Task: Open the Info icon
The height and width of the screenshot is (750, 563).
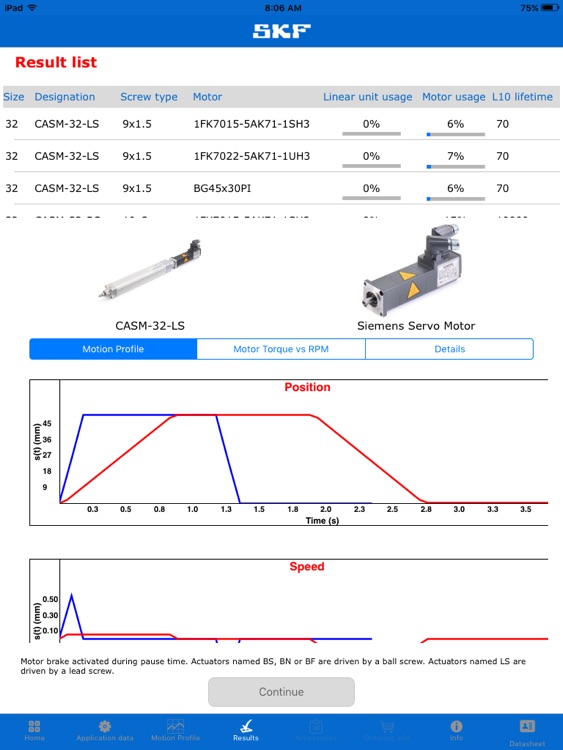Action: point(456,727)
